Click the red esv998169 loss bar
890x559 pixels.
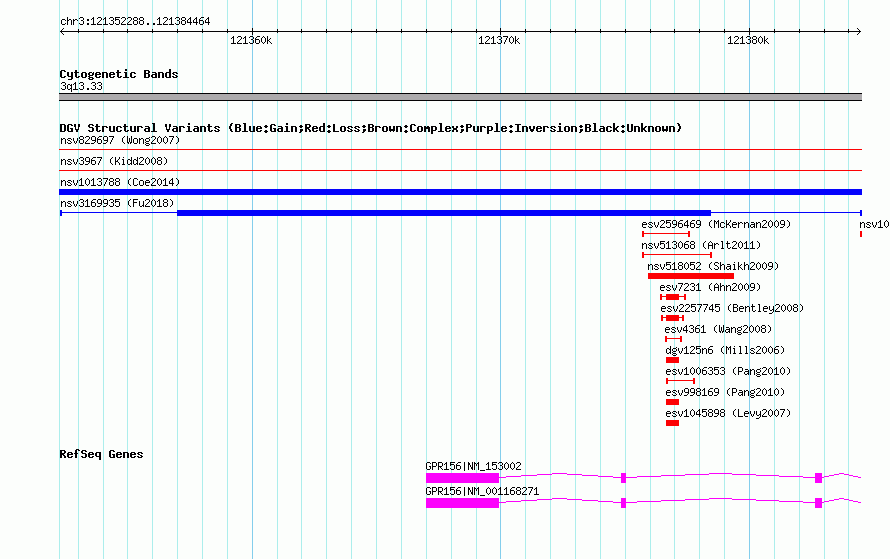(x=673, y=402)
